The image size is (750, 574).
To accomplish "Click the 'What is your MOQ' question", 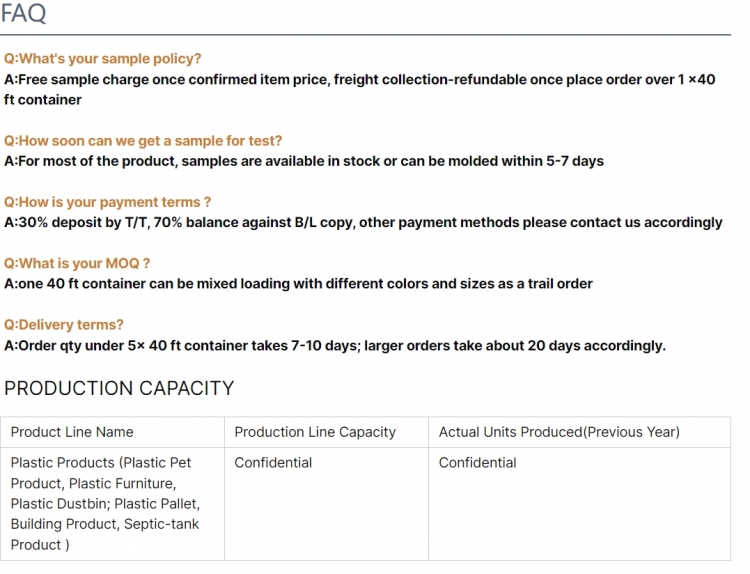I will click(x=77, y=264).
